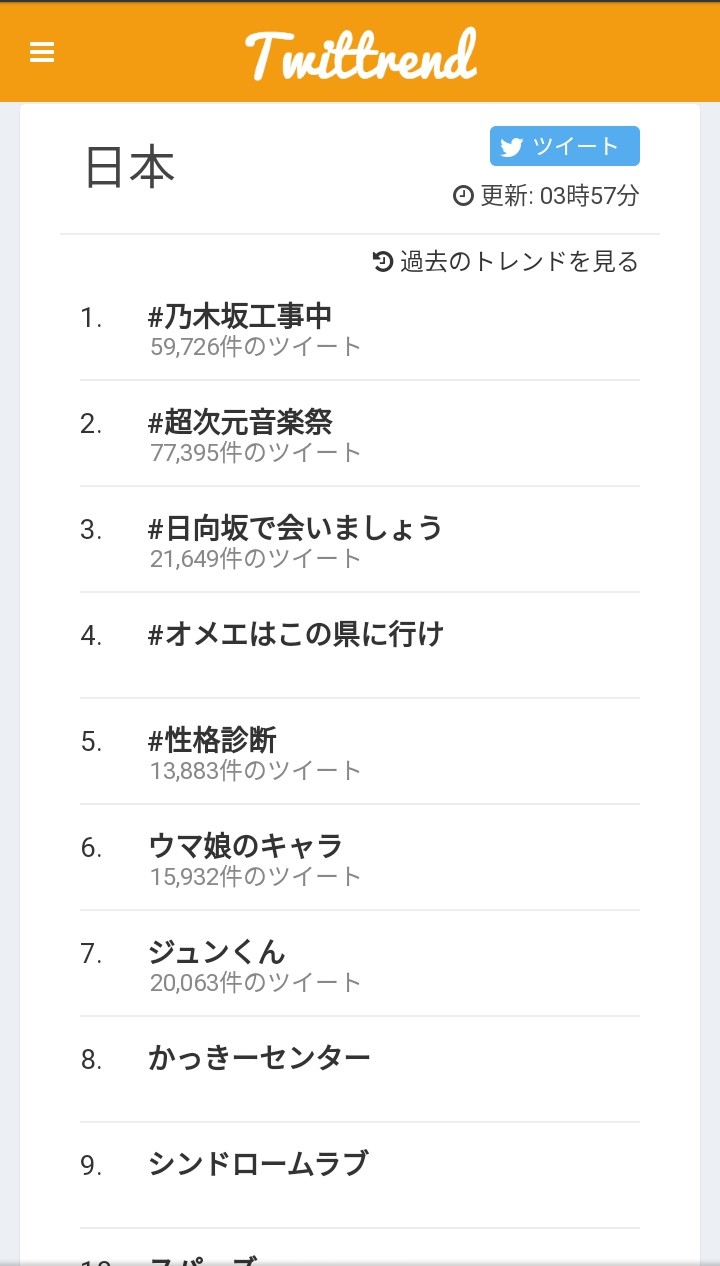
Task: Click the update time clock icon
Action: pyautogui.click(x=463, y=196)
